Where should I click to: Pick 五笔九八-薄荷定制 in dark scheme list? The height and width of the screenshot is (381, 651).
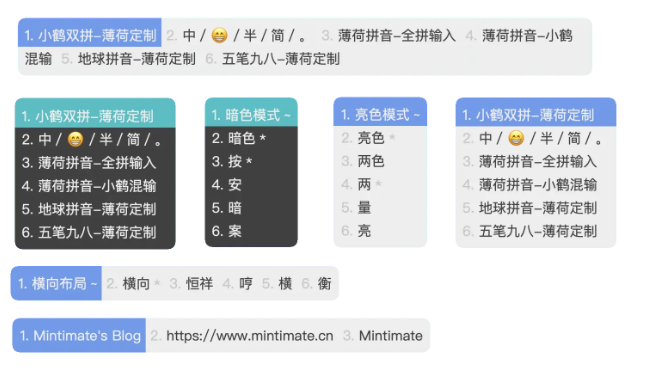95,232
